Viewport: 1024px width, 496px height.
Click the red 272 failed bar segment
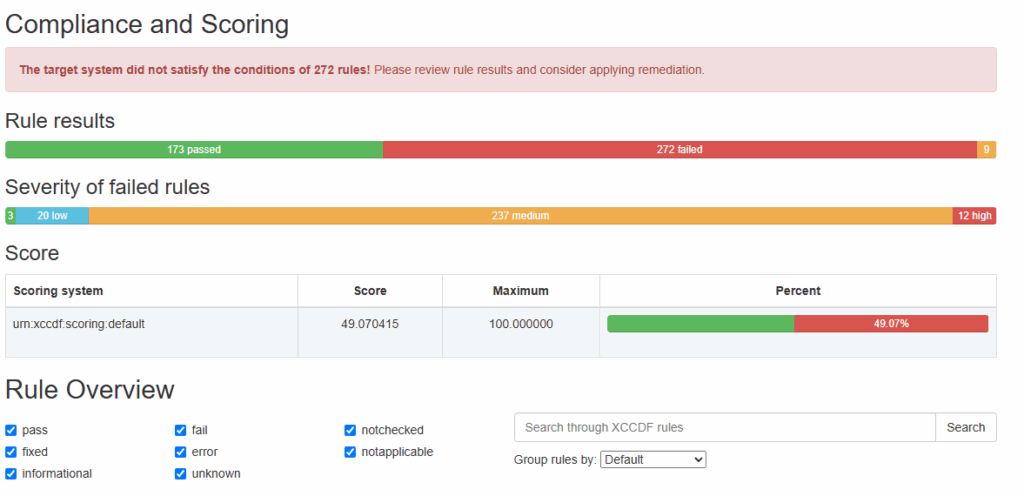(x=679, y=150)
